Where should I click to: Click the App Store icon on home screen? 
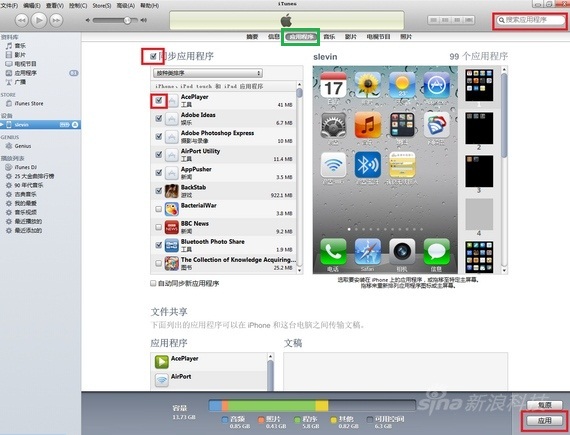coord(436,85)
